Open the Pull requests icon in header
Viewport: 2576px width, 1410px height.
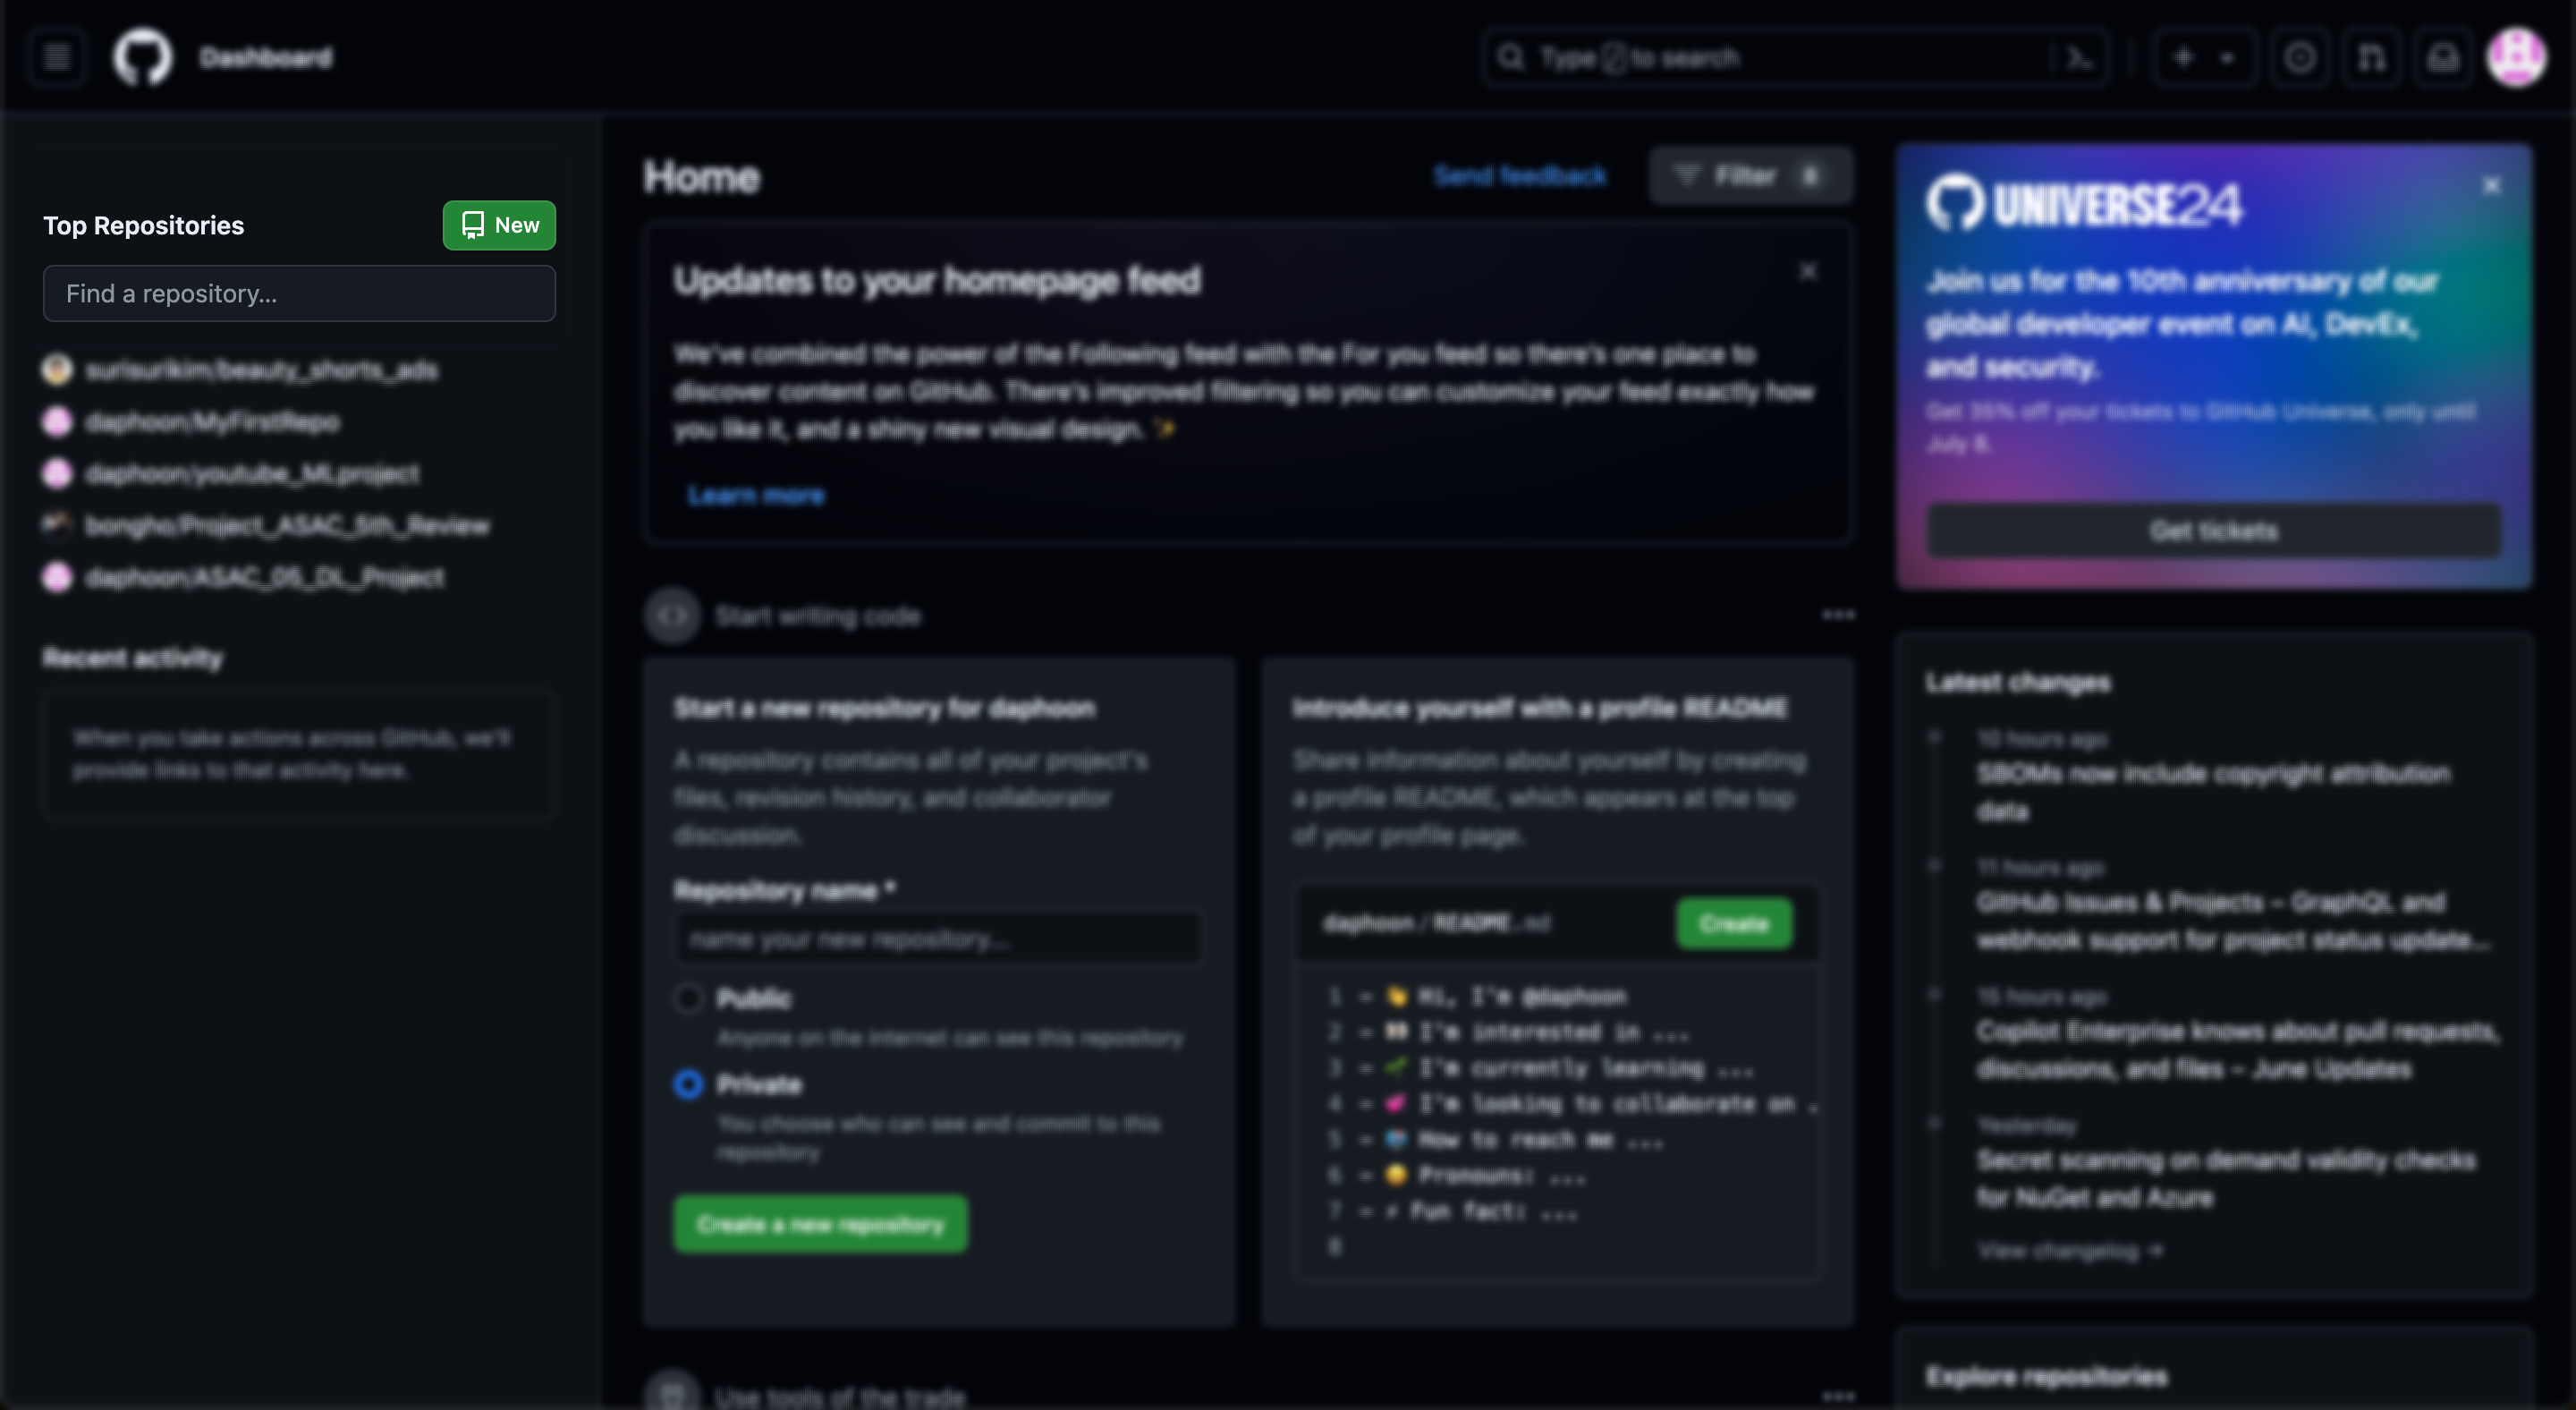(2372, 58)
